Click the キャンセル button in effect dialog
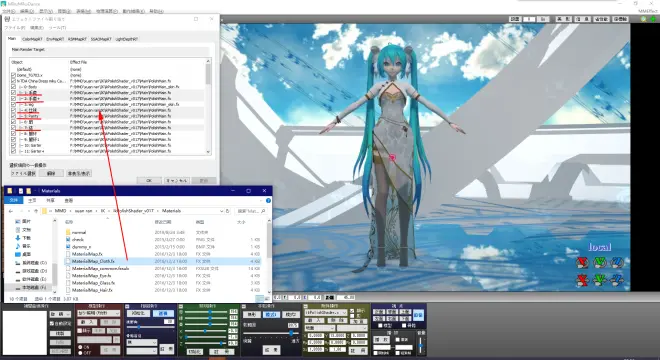 tap(176, 180)
